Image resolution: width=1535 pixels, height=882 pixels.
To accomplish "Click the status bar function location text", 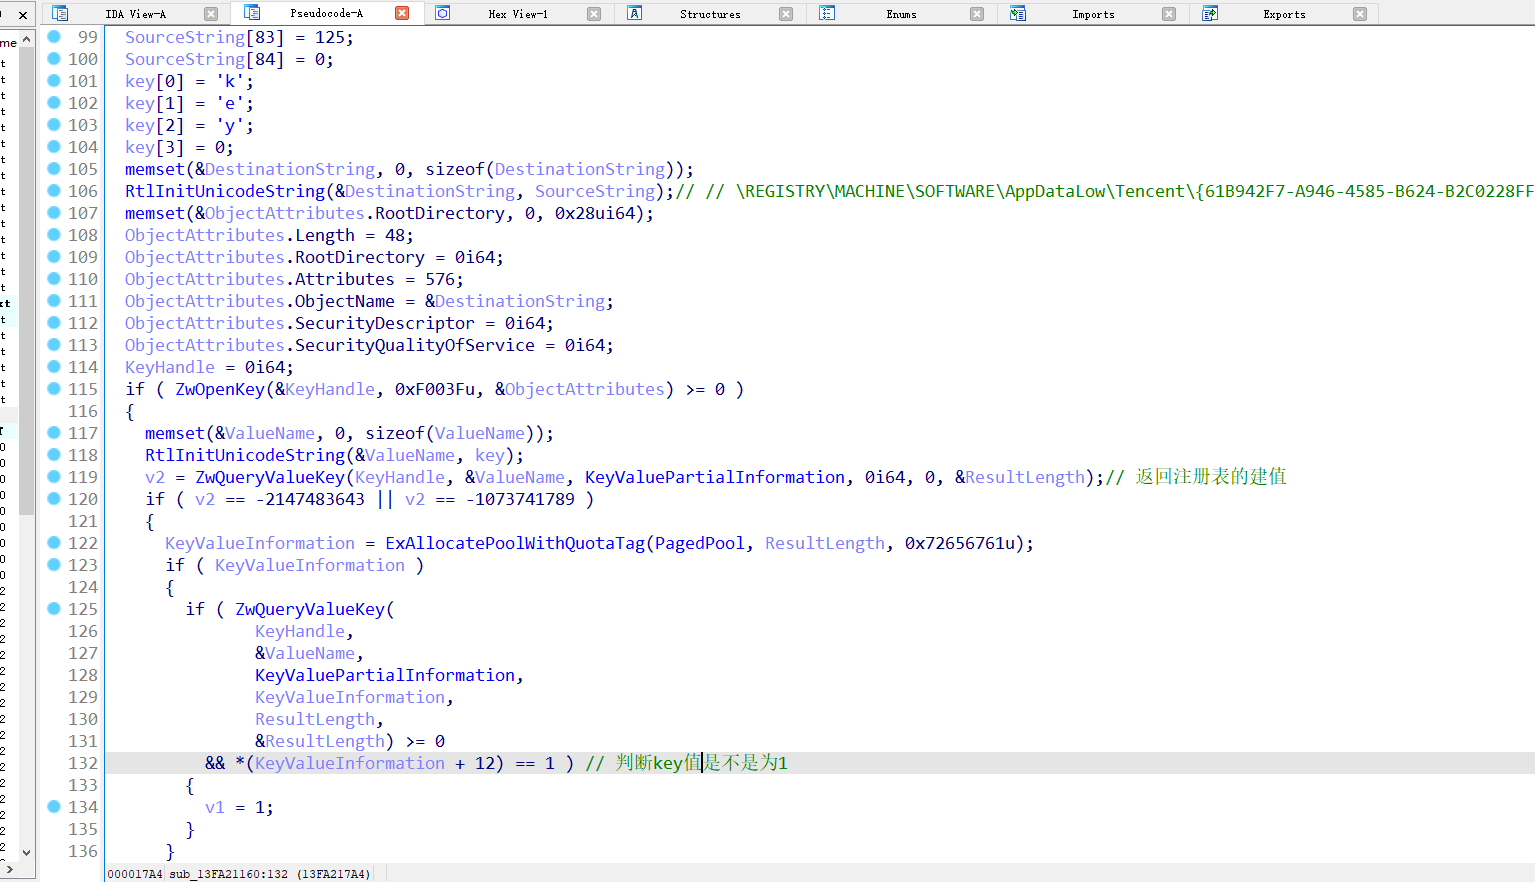I will [x=269, y=874].
